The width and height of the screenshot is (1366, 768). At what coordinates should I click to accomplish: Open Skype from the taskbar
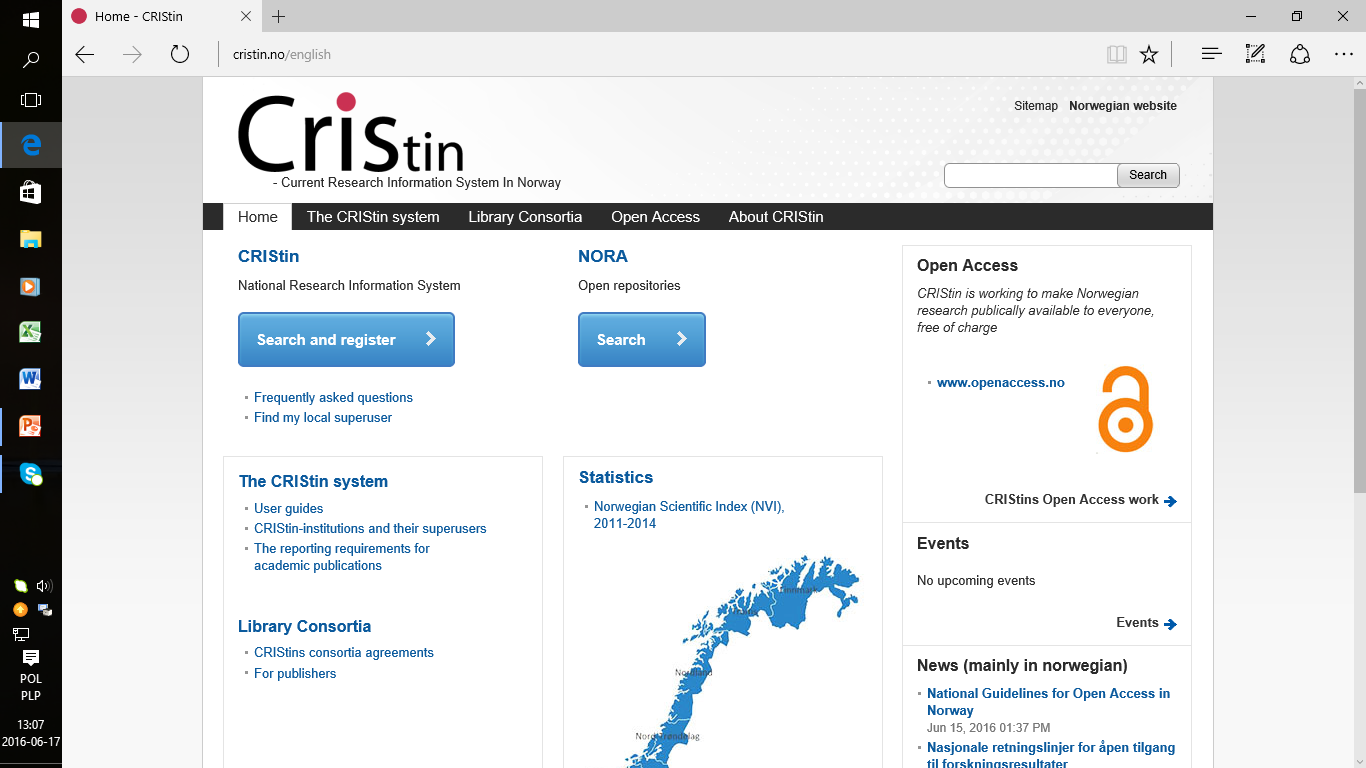coord(30,473)
